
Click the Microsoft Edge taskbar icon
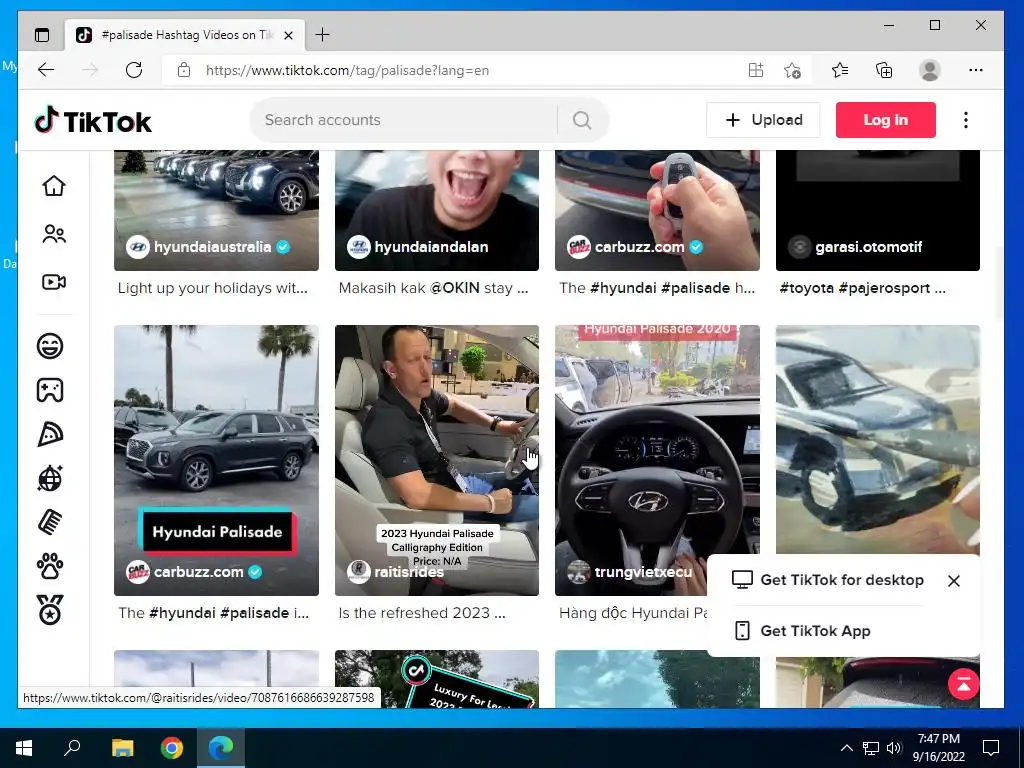pyautogui.click(x=221, y=748)
